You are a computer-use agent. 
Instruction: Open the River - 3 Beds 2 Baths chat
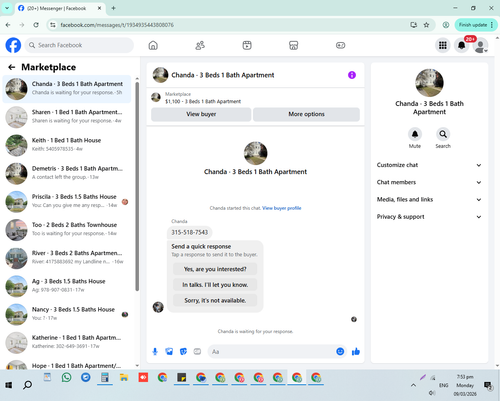coord(67,258)
